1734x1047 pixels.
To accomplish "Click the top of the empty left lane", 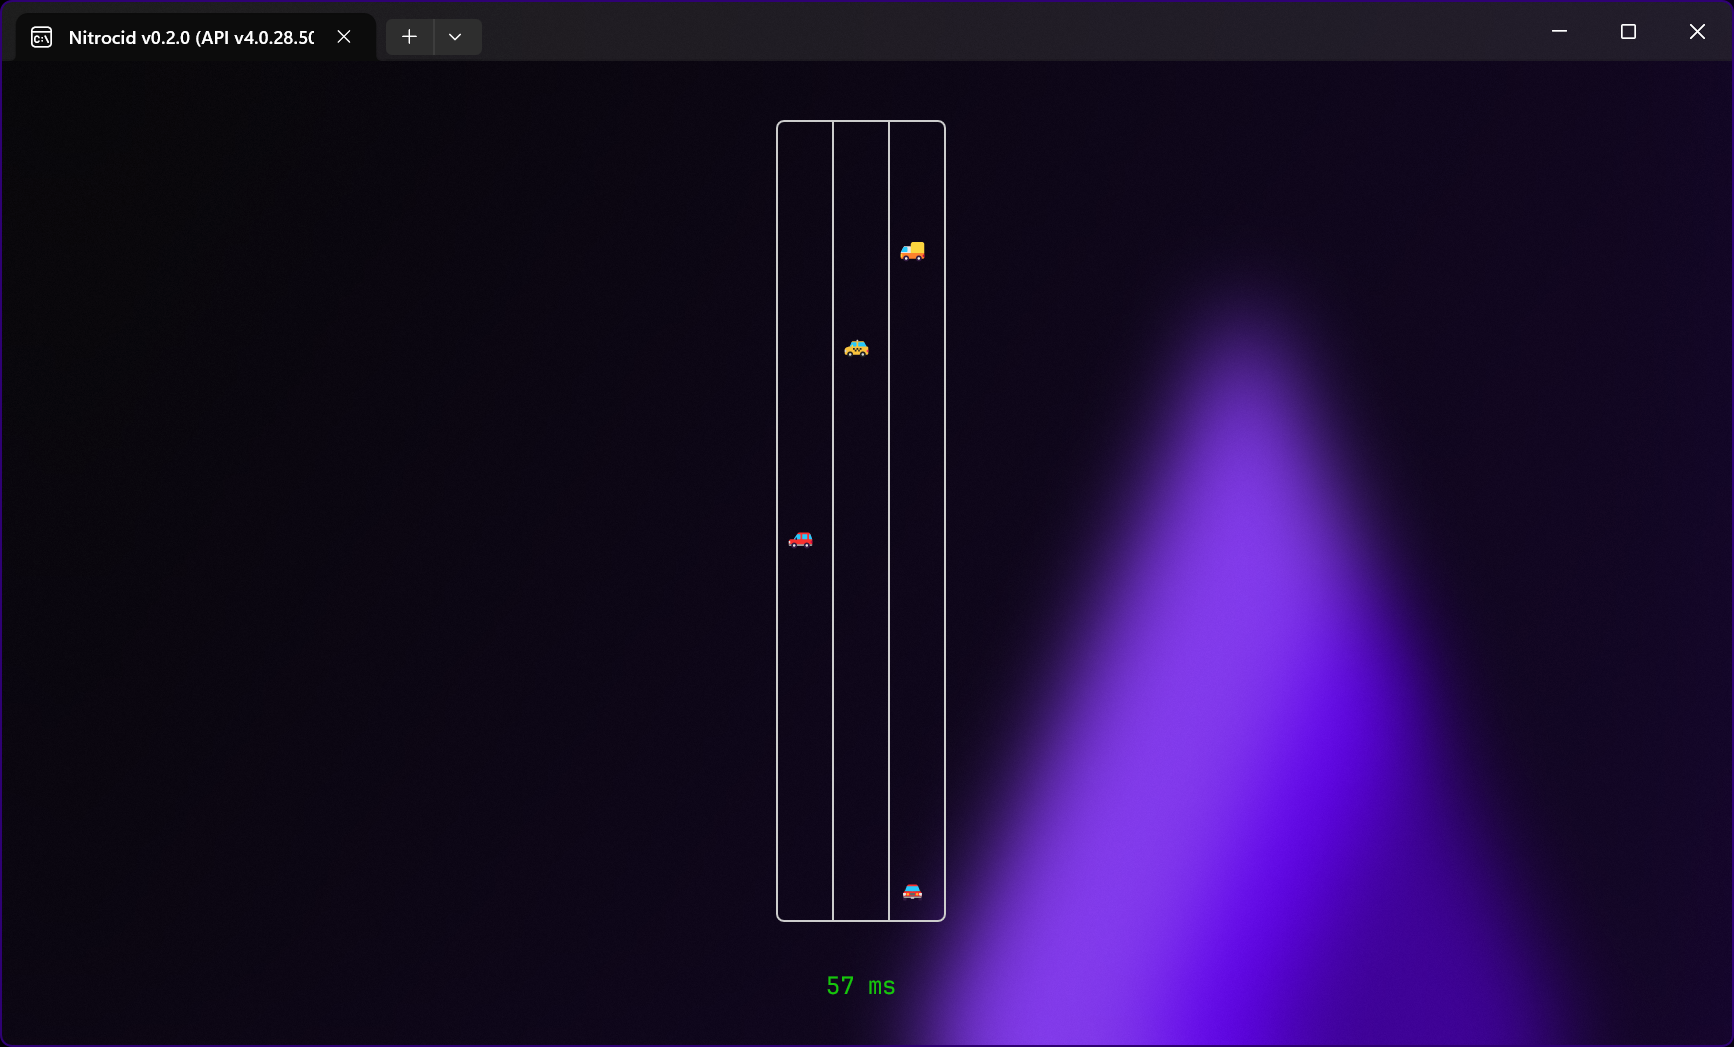I will (x=805, y=160).
